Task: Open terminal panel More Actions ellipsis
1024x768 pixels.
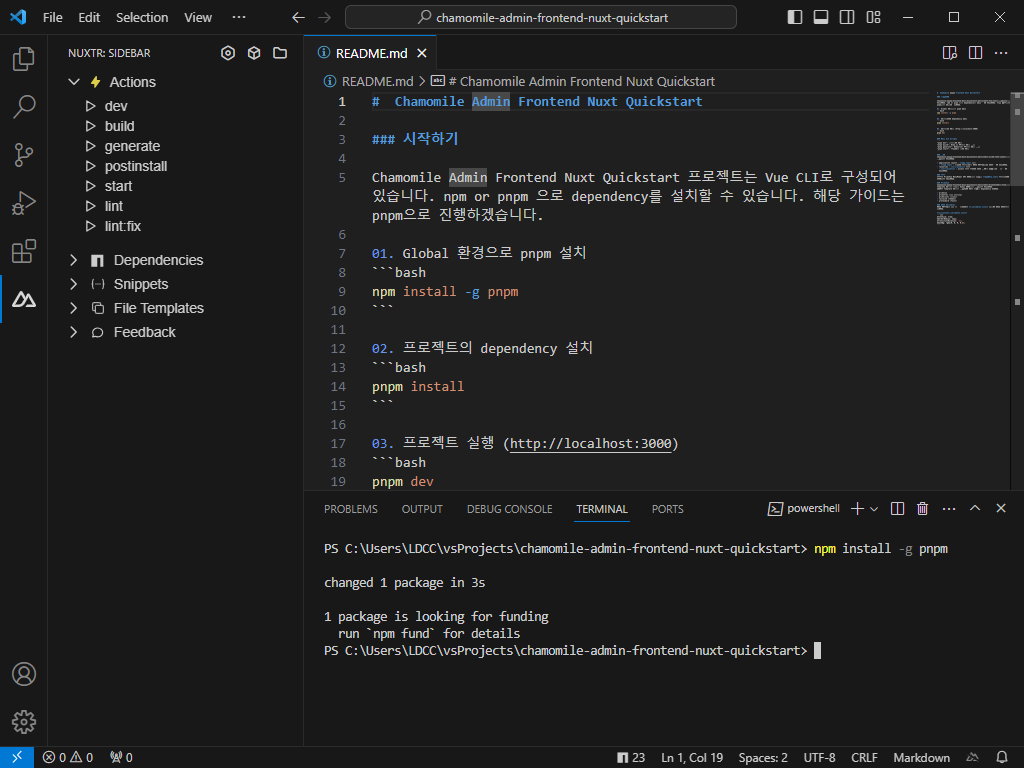Action: pyautogui.click(x=949, y=509)
